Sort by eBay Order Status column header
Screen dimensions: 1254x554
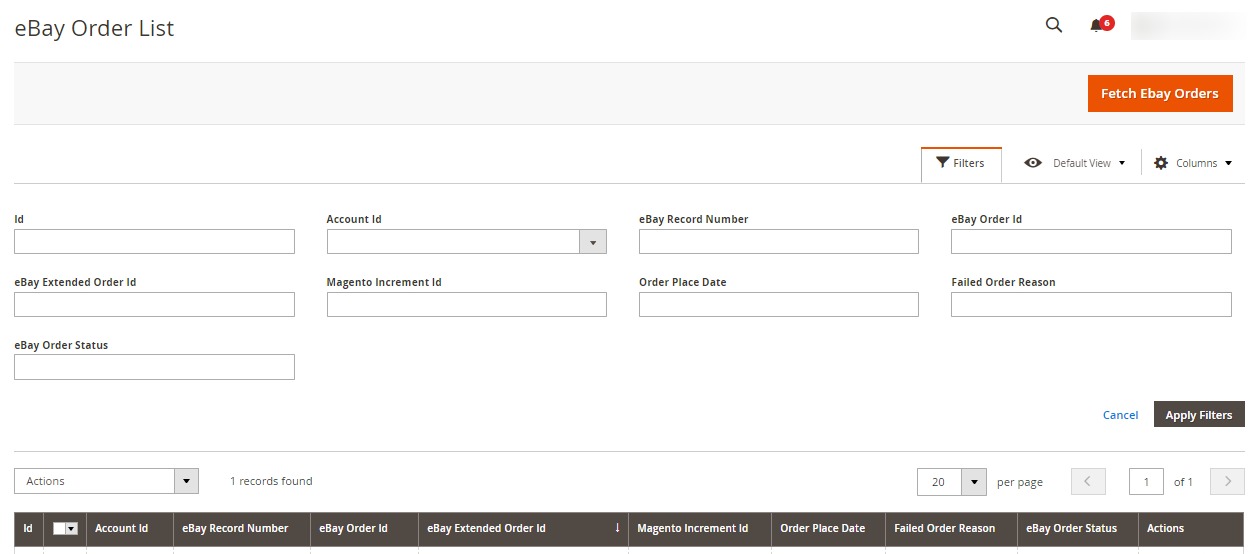click(1071, 528)
